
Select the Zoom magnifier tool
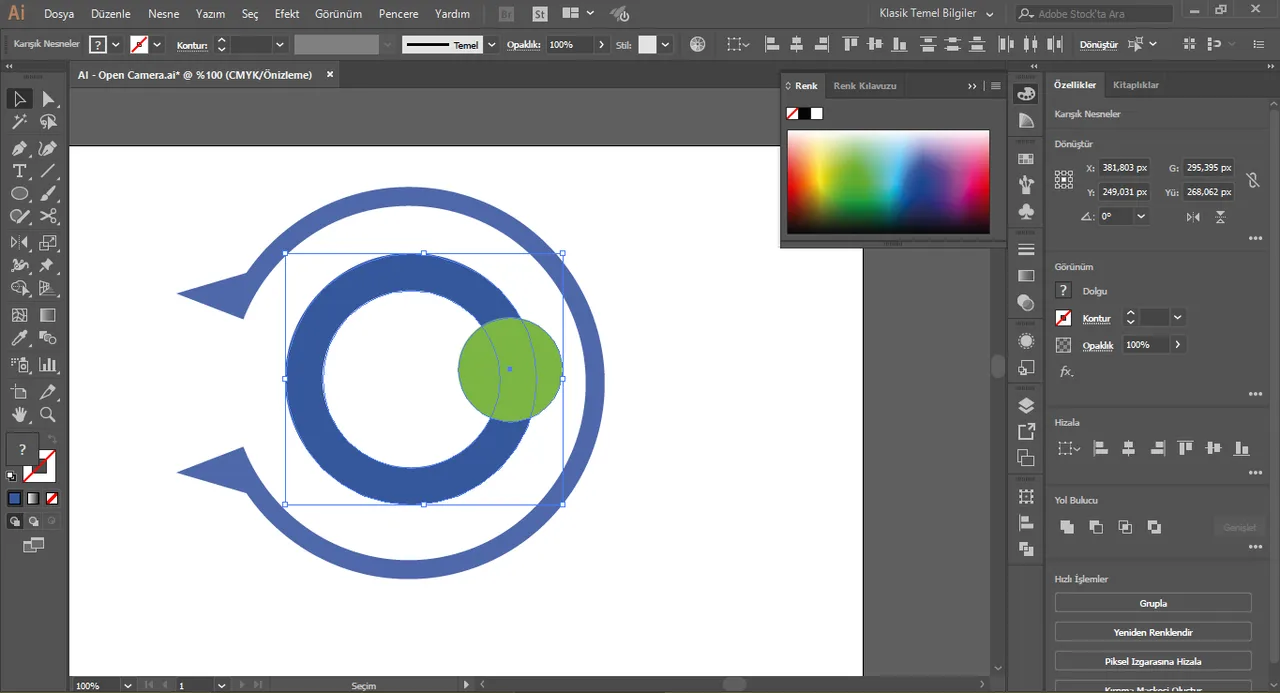tap(48, 414)
